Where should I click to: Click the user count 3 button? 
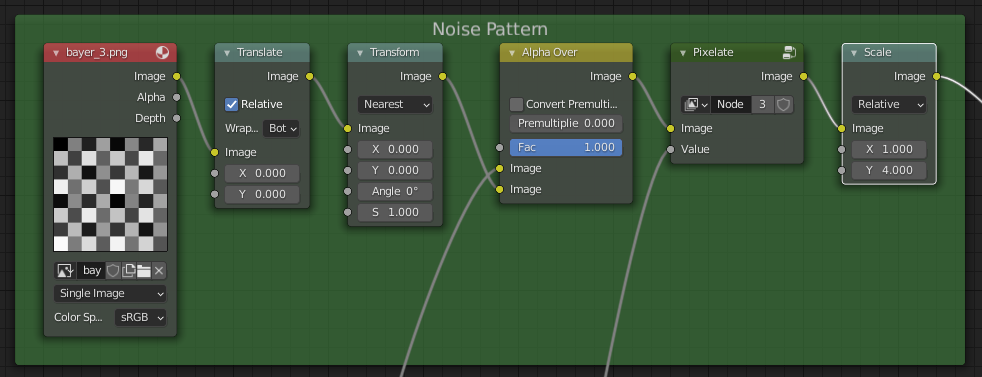point(762,105)
